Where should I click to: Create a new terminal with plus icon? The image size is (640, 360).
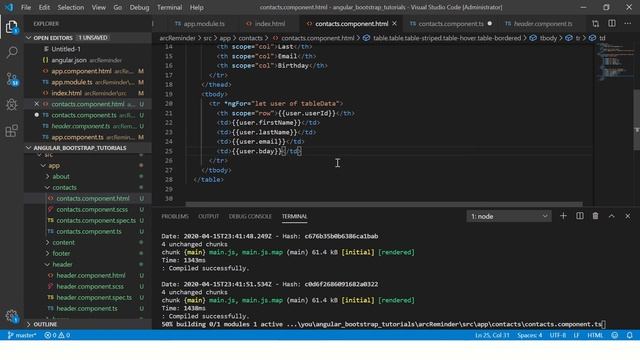coord(563,216)
